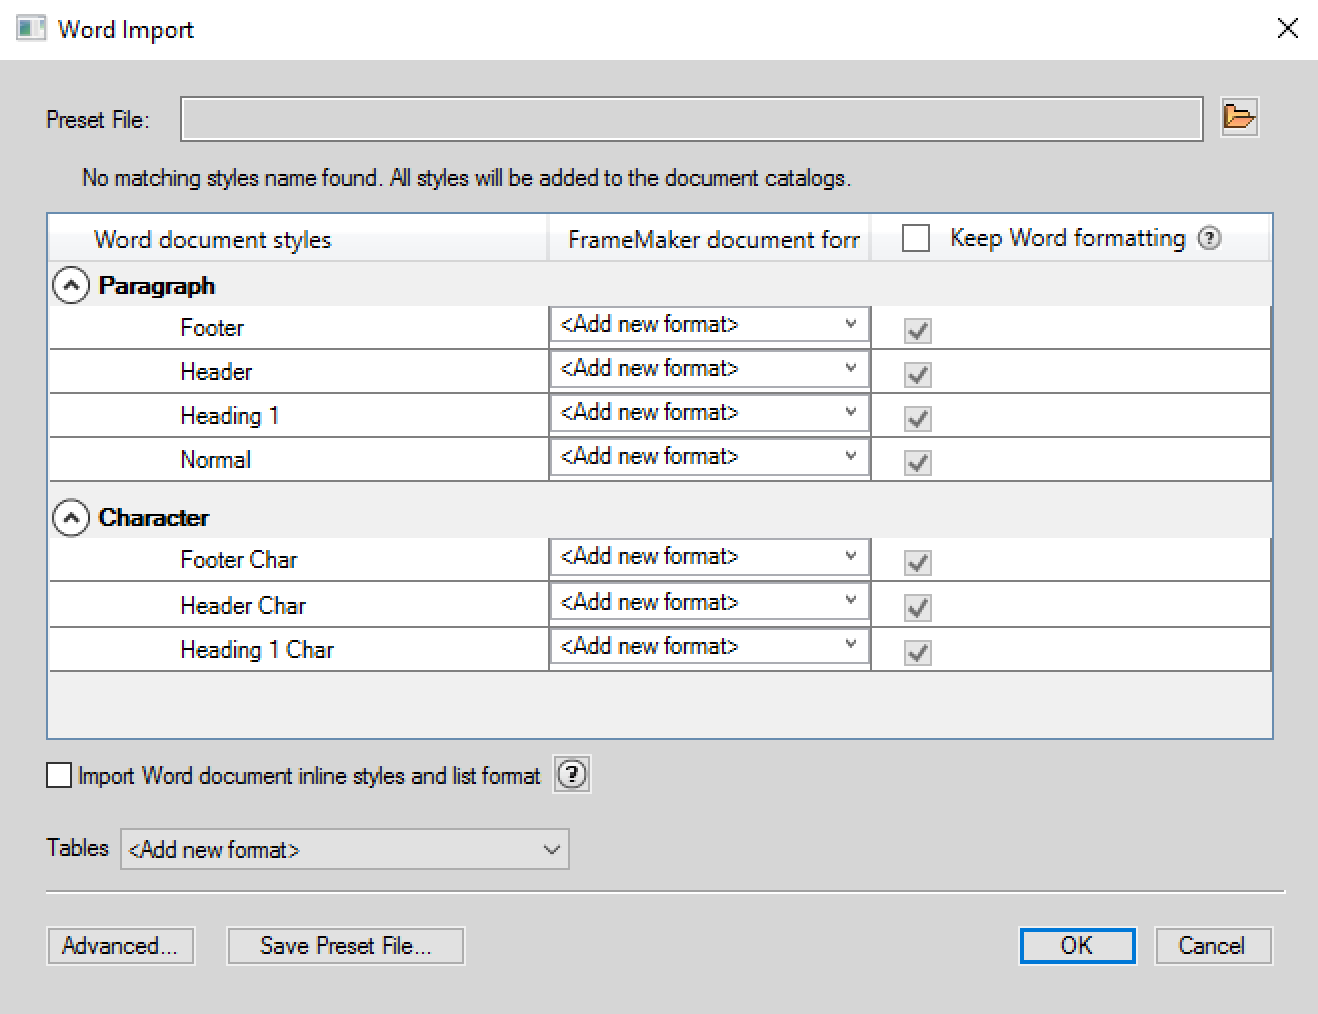Click the Advanced button

point(120,945)
